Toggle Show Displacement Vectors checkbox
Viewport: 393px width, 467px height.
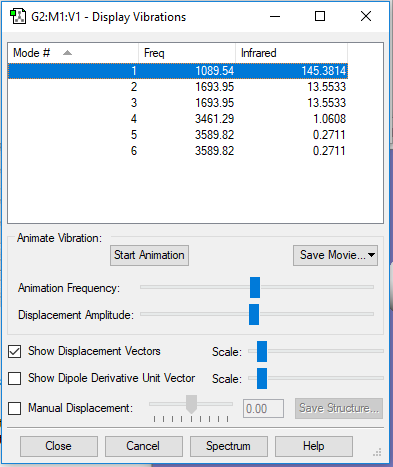15,351
